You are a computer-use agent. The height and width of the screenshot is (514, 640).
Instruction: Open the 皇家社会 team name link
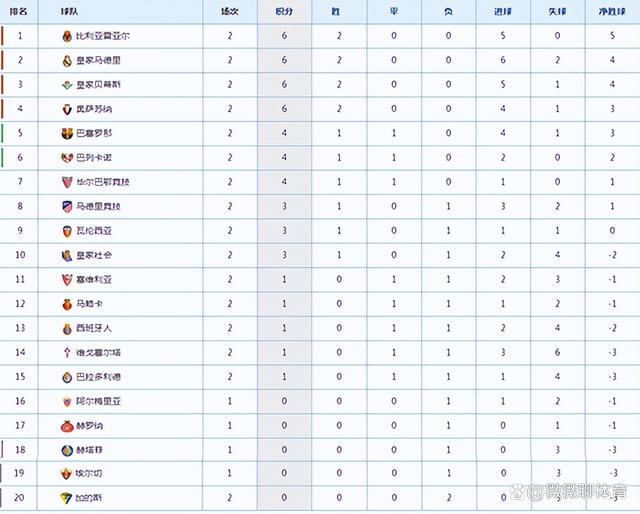94,256
